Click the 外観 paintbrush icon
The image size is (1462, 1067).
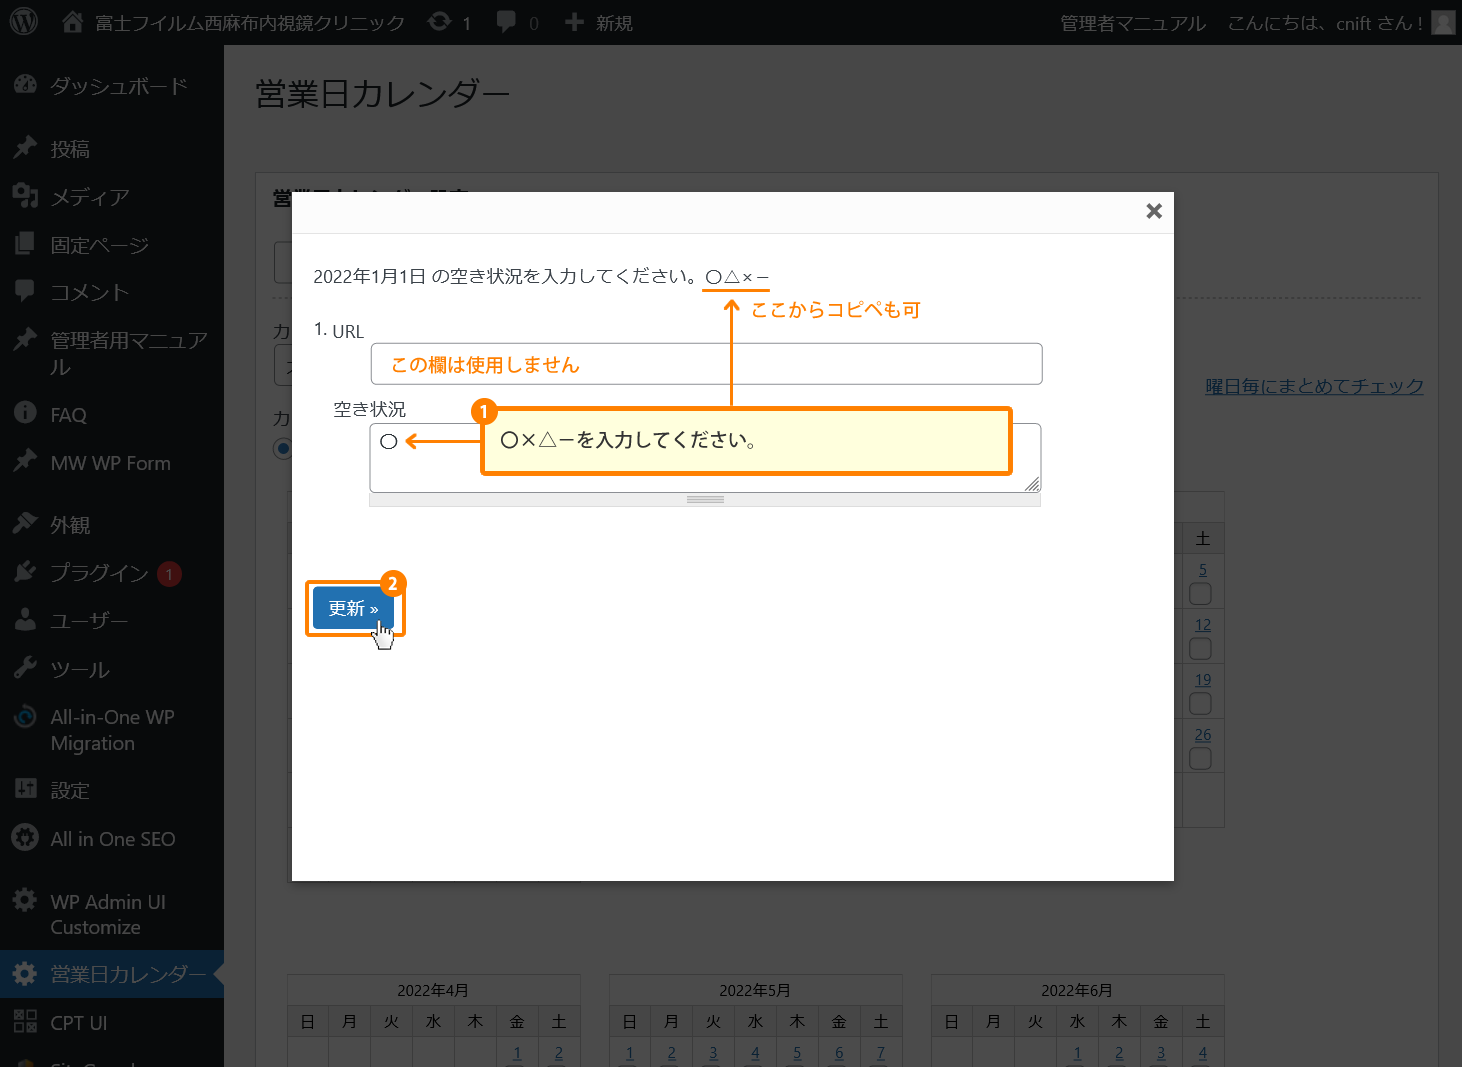pyautogui.click(x=25, y=523)
